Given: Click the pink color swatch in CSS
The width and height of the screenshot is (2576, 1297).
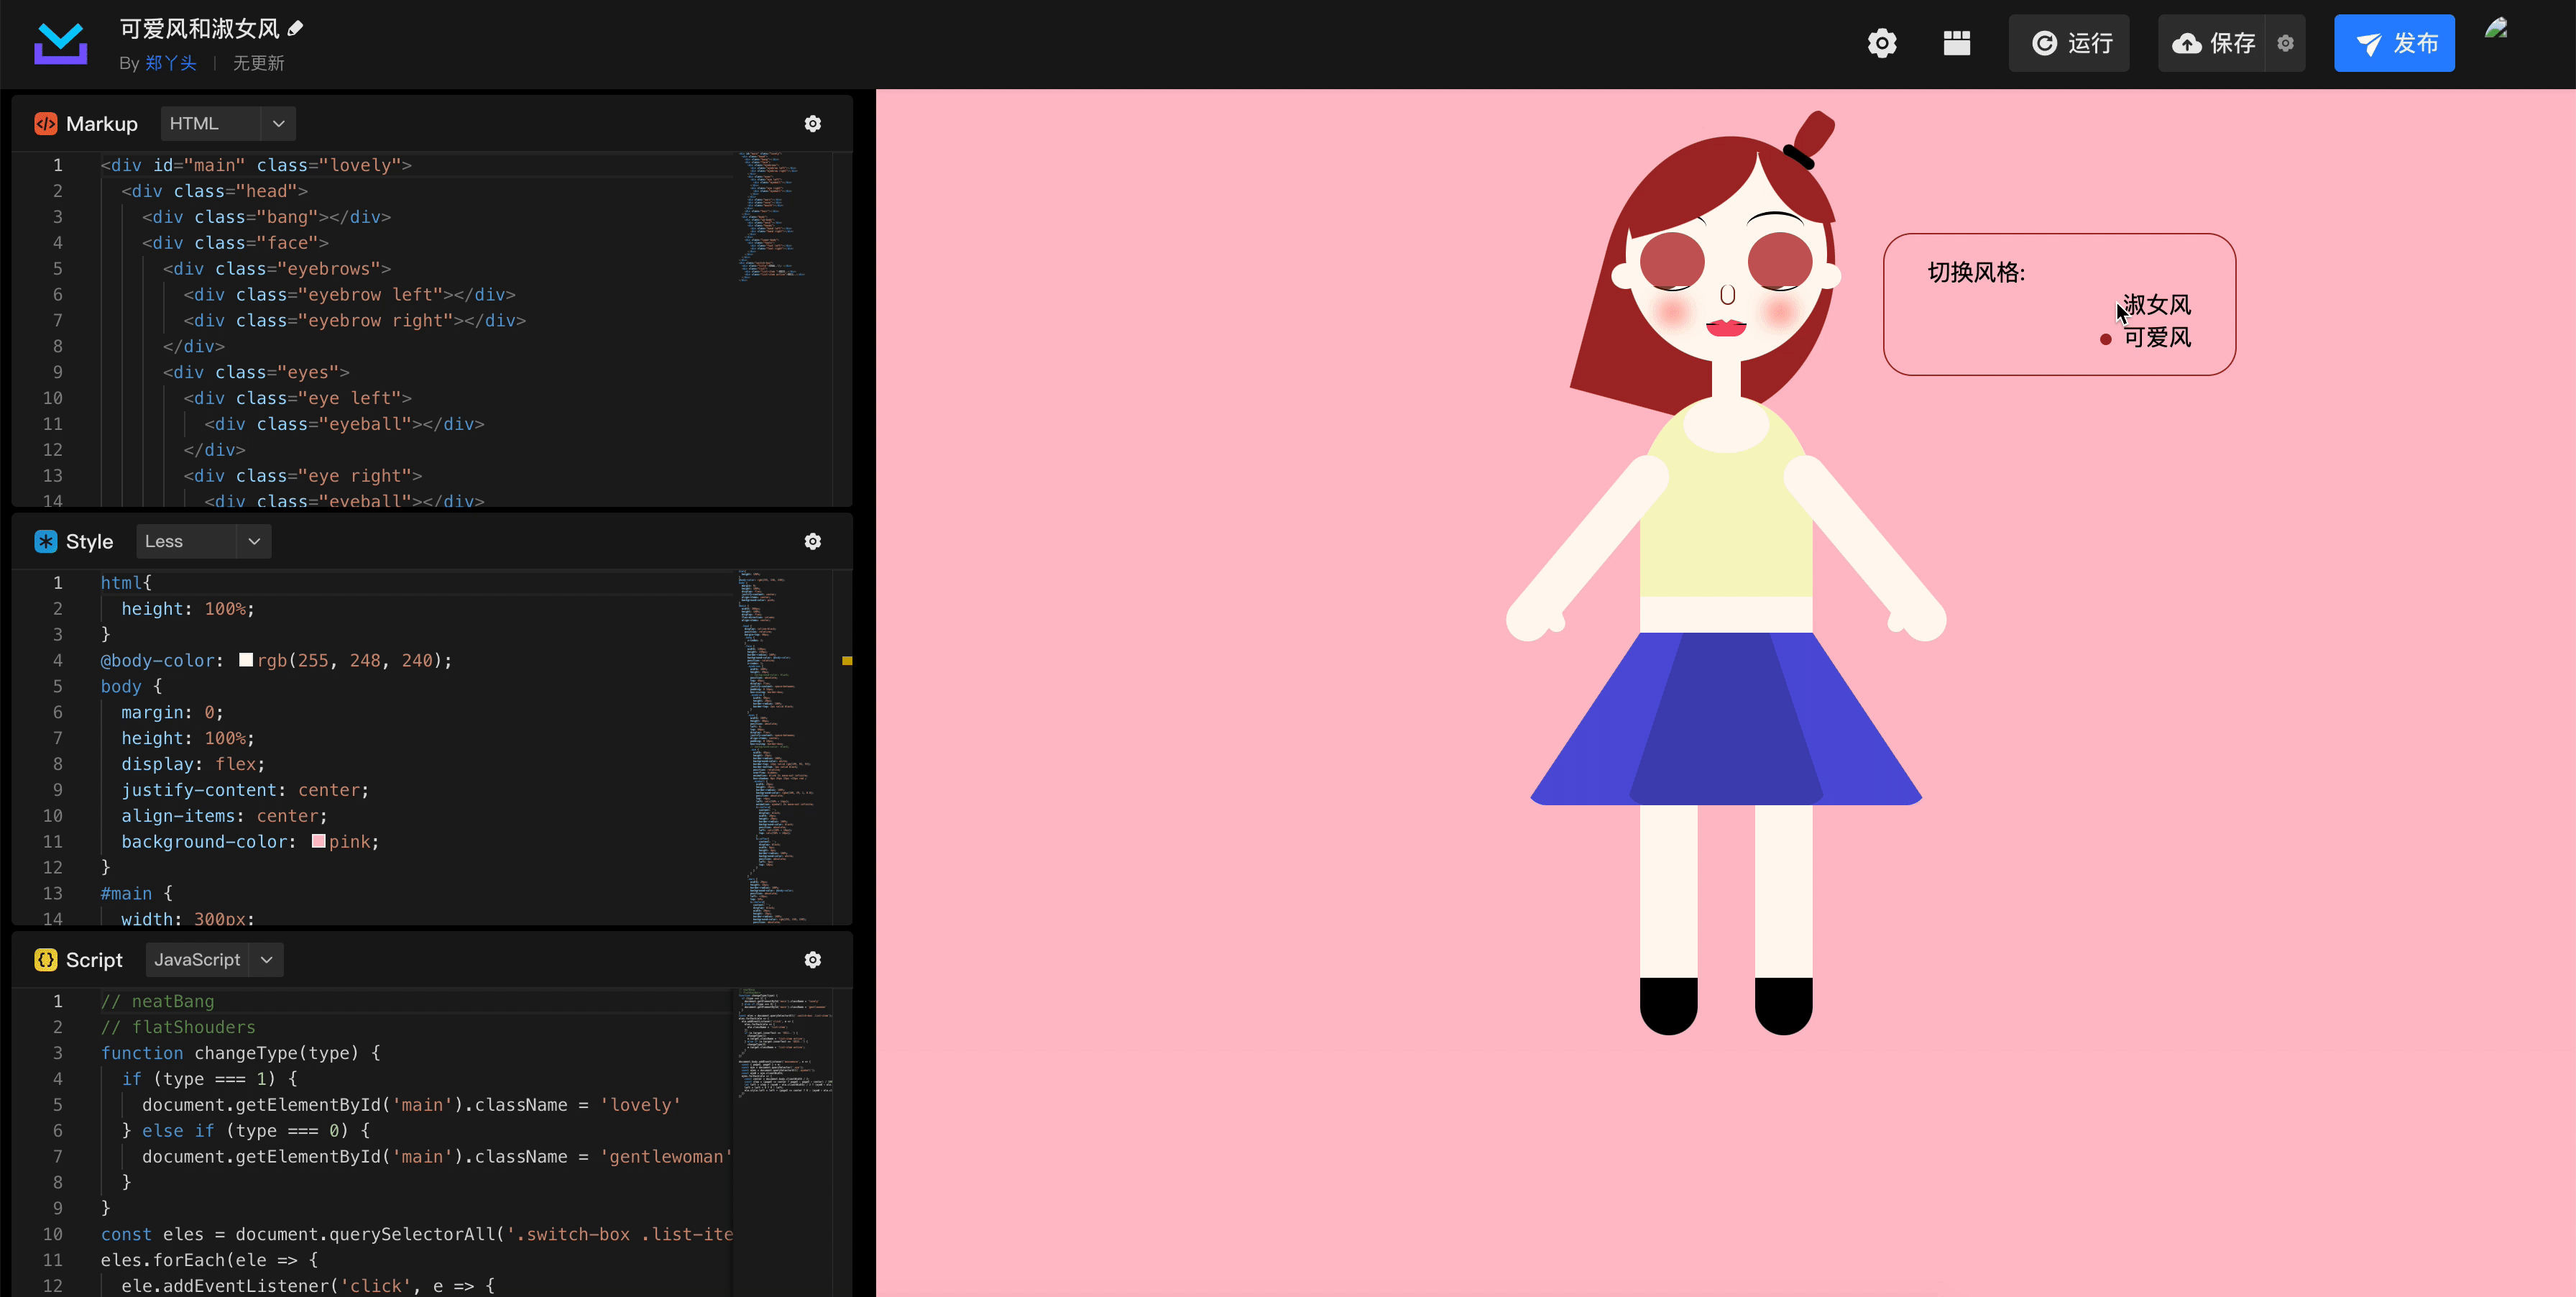Looking at the screenshot, I should pos(318,841).
